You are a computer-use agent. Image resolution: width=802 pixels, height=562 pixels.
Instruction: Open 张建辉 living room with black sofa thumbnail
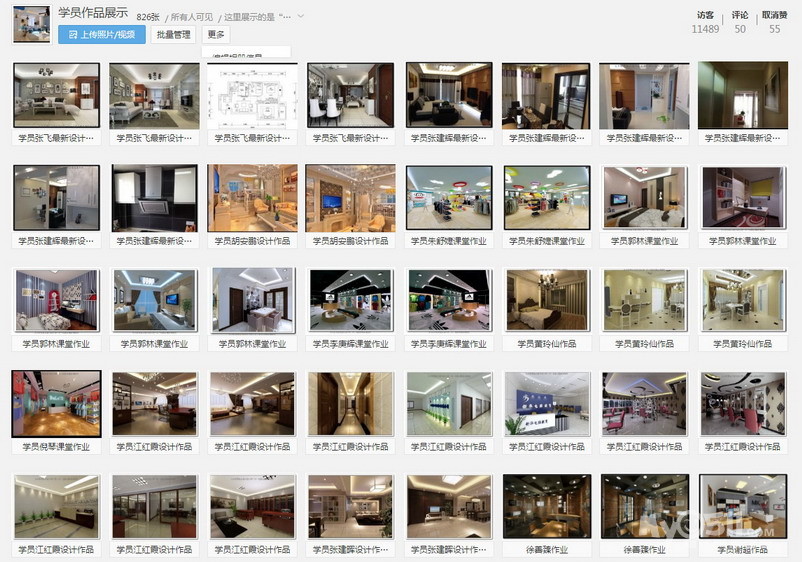pos(449,95)
